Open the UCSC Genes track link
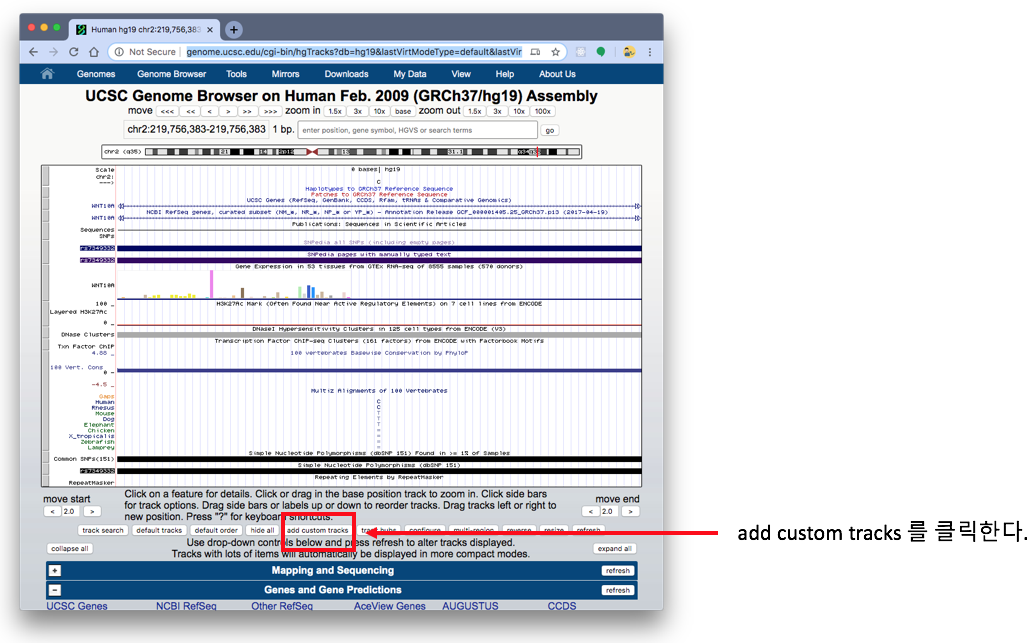The image size is (1036, 643). point(77,606)
